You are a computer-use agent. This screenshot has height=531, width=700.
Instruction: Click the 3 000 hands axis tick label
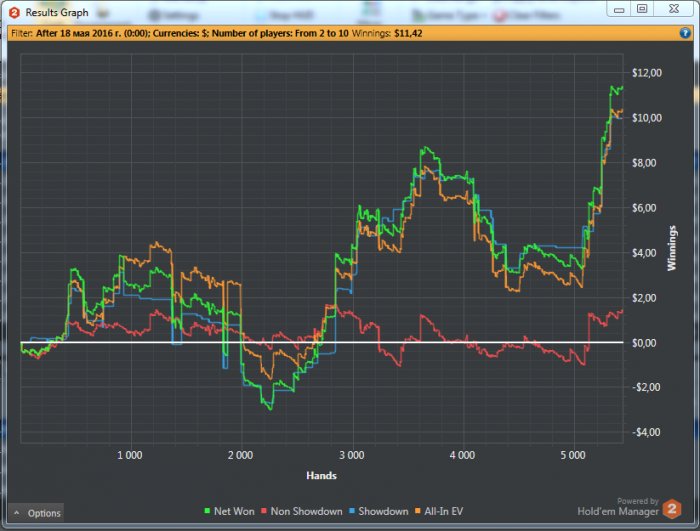[x=350, y=454]
